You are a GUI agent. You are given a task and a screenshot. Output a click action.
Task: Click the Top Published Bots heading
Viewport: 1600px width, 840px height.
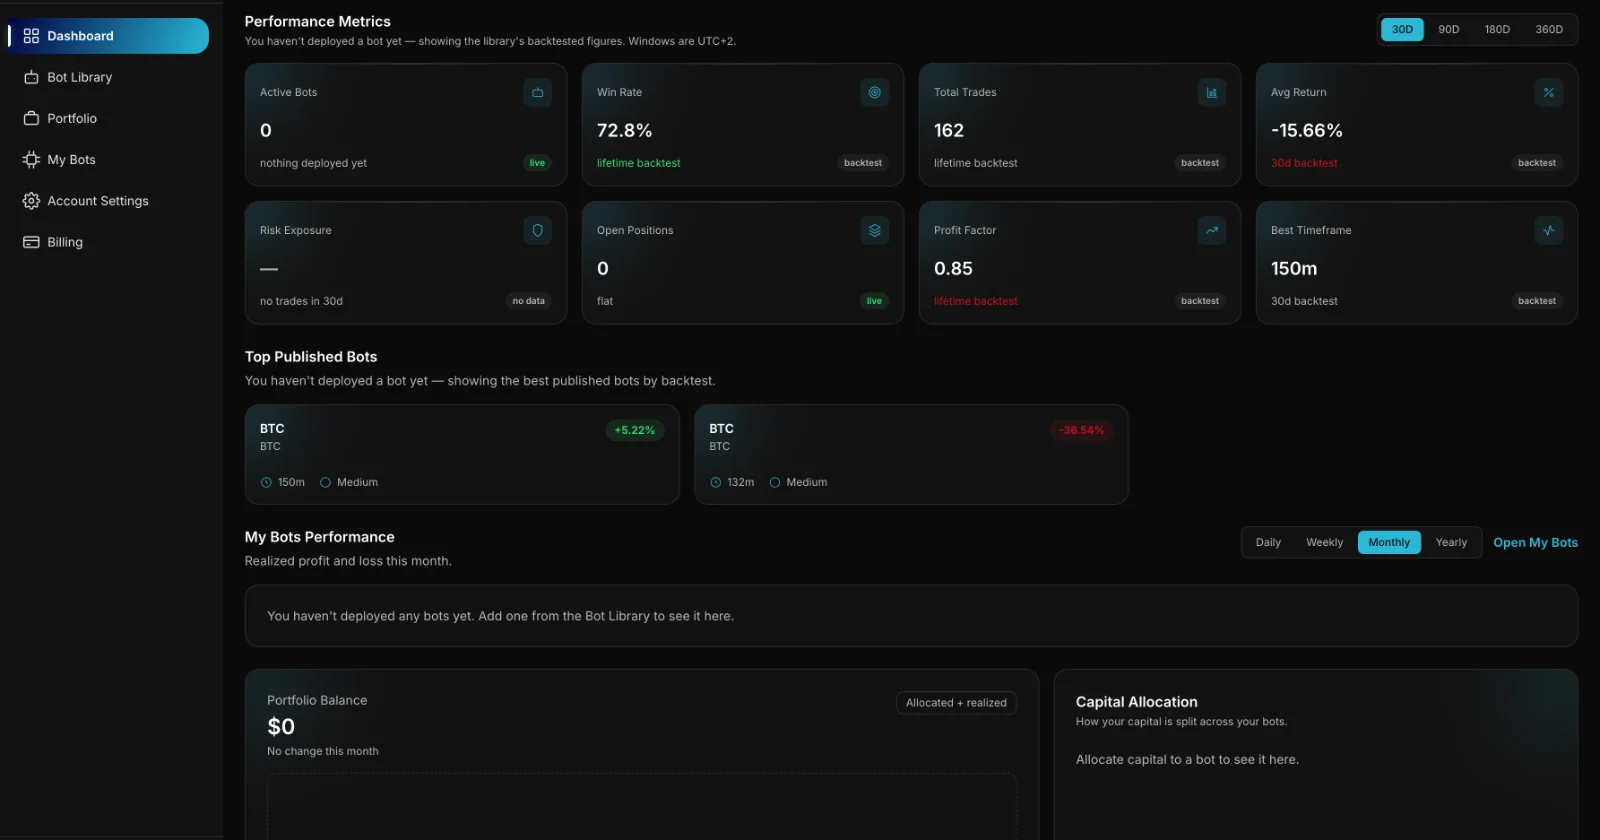pos(311,357)
